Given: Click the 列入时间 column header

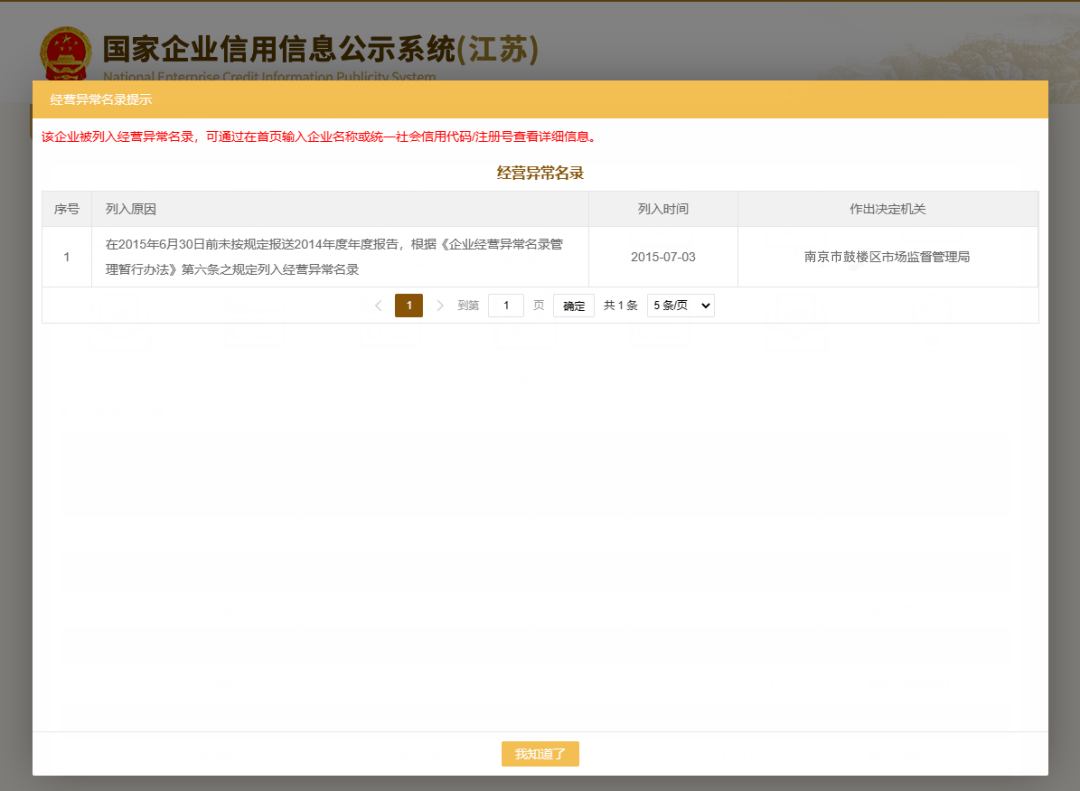Looking at the screenshot, I should pos(664,209).
